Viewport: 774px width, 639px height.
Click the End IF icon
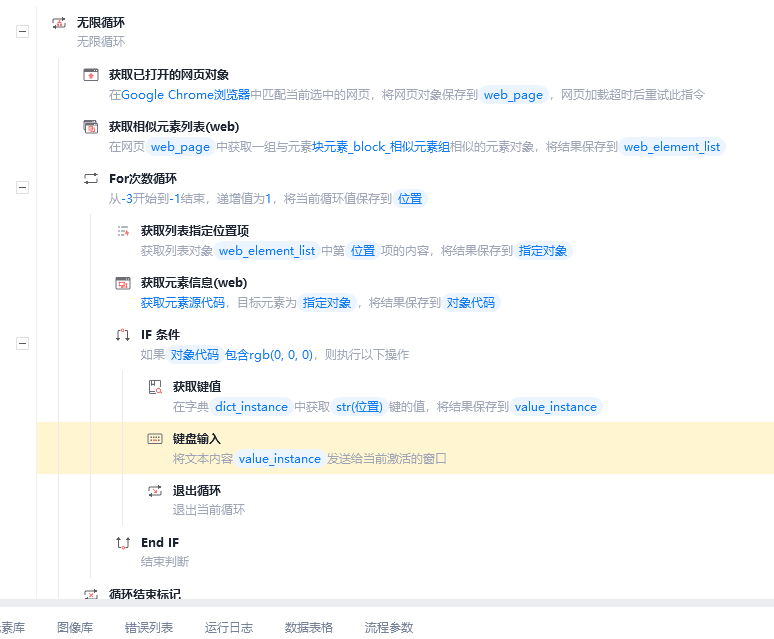123,543
